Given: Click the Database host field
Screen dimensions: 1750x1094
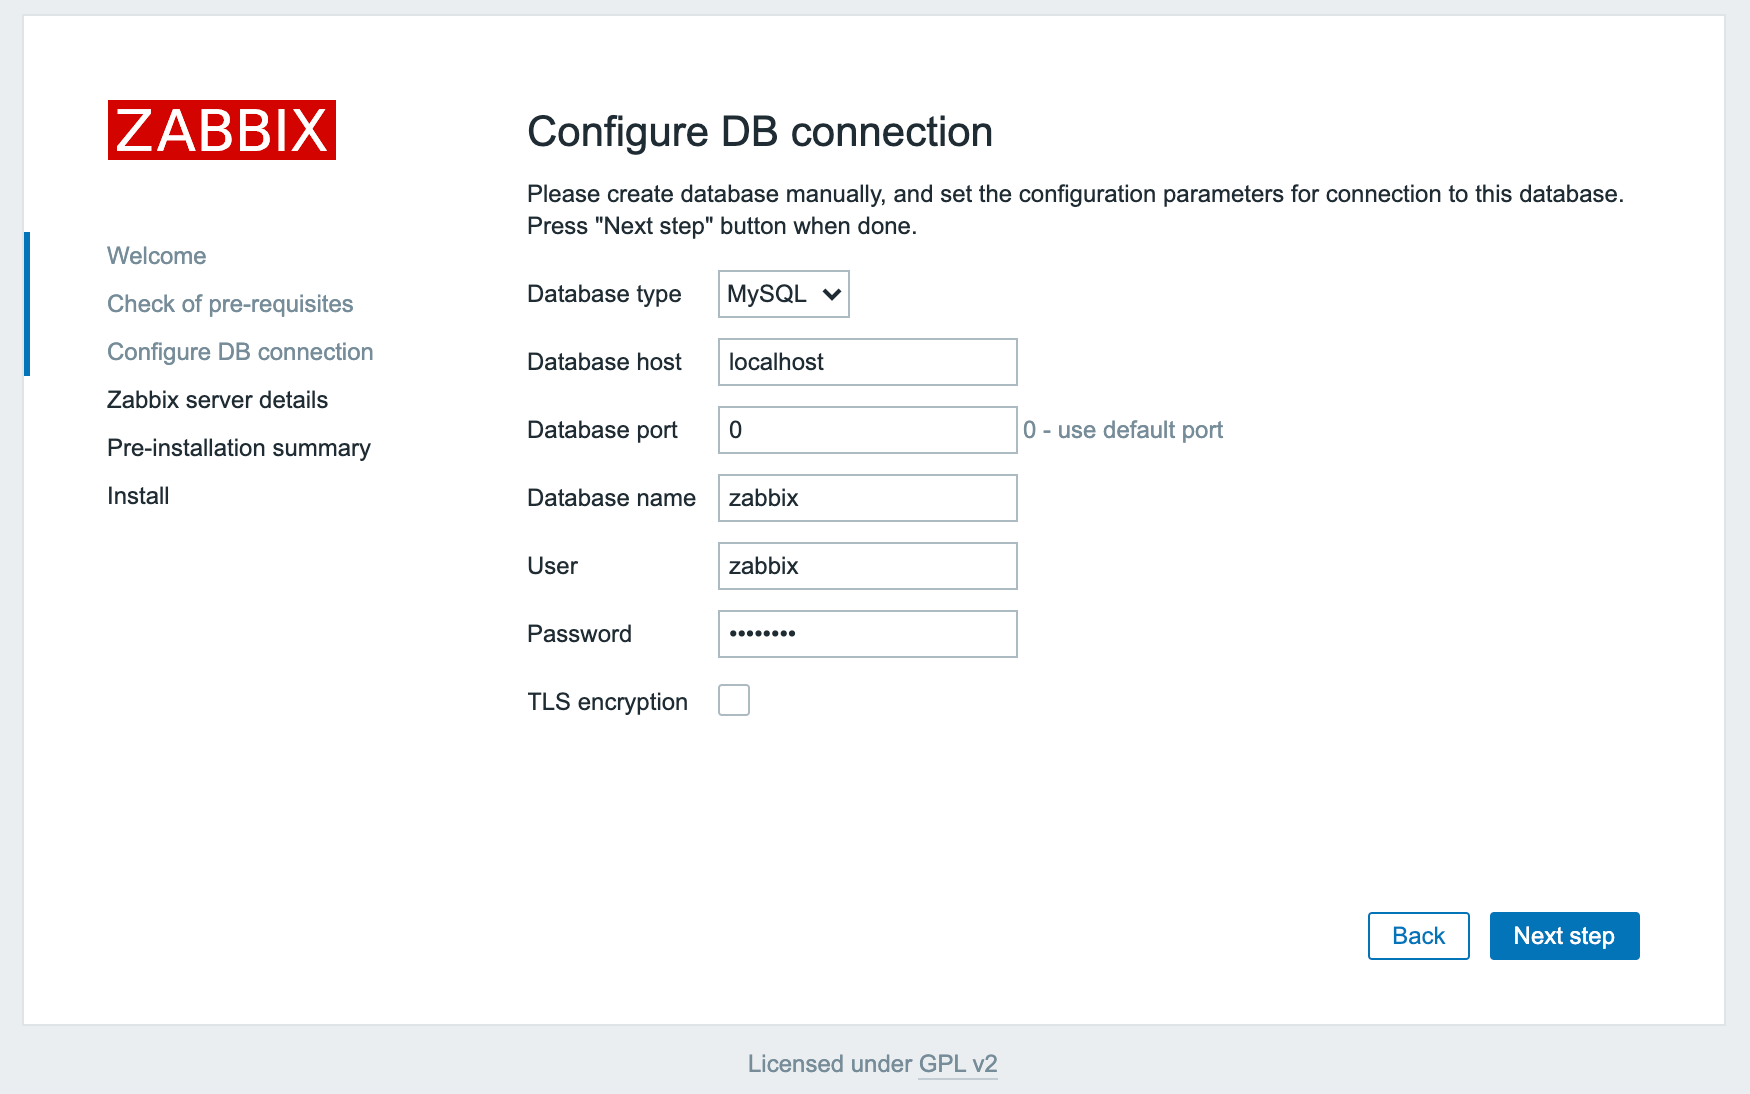Looking at the screenshot, I should pyautogui.click(x=866, y=362).
